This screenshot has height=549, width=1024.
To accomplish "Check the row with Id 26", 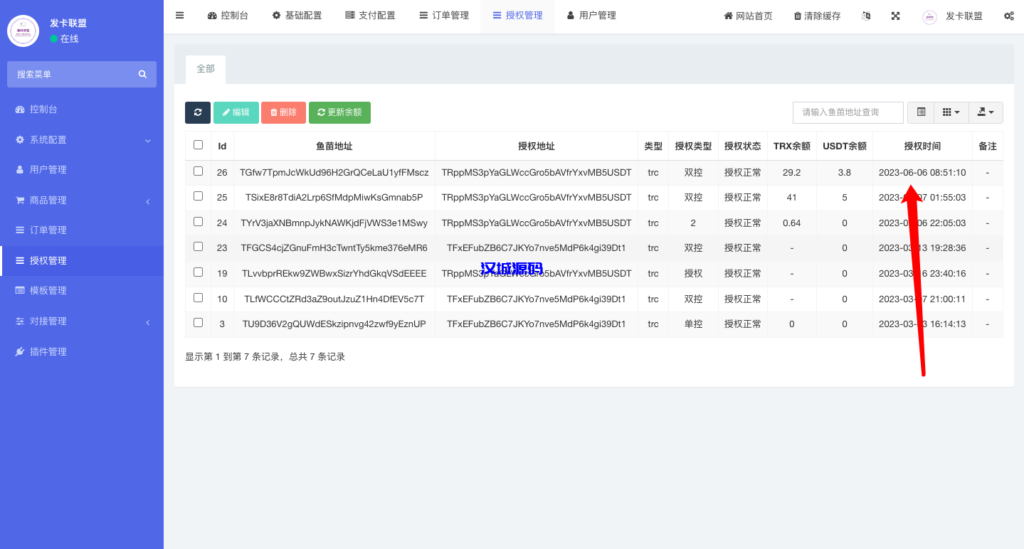I will [198, 171].
